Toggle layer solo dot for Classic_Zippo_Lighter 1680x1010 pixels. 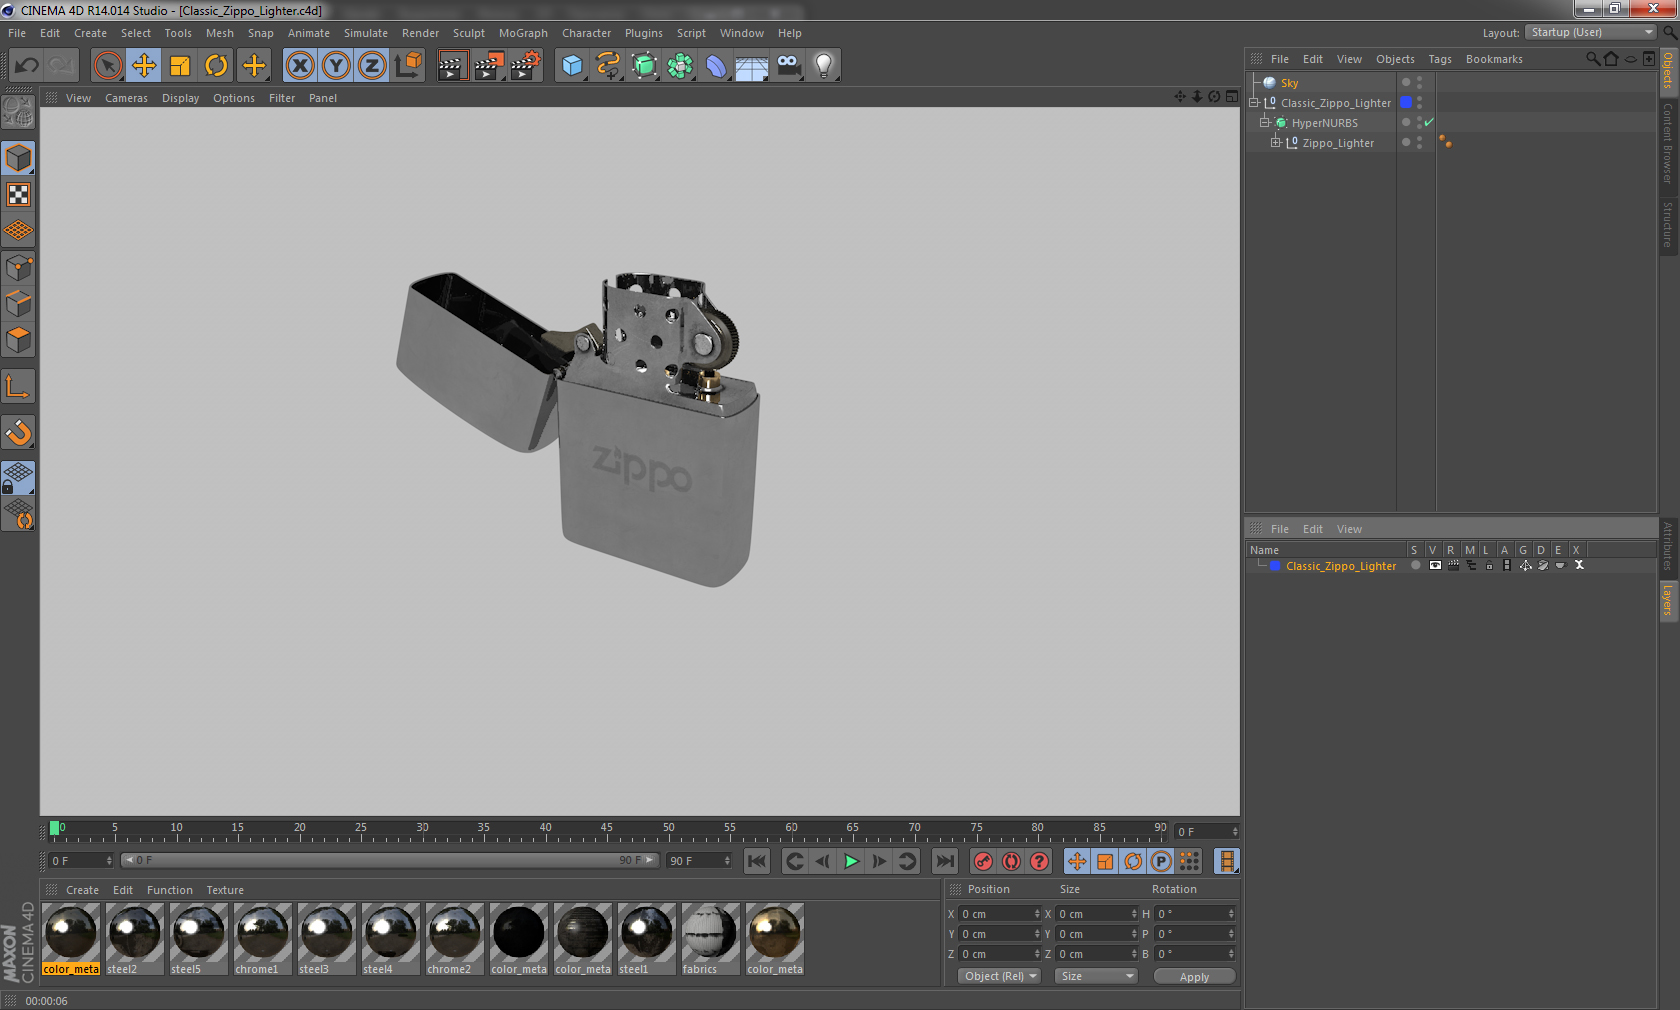(x=1415, y=565)
